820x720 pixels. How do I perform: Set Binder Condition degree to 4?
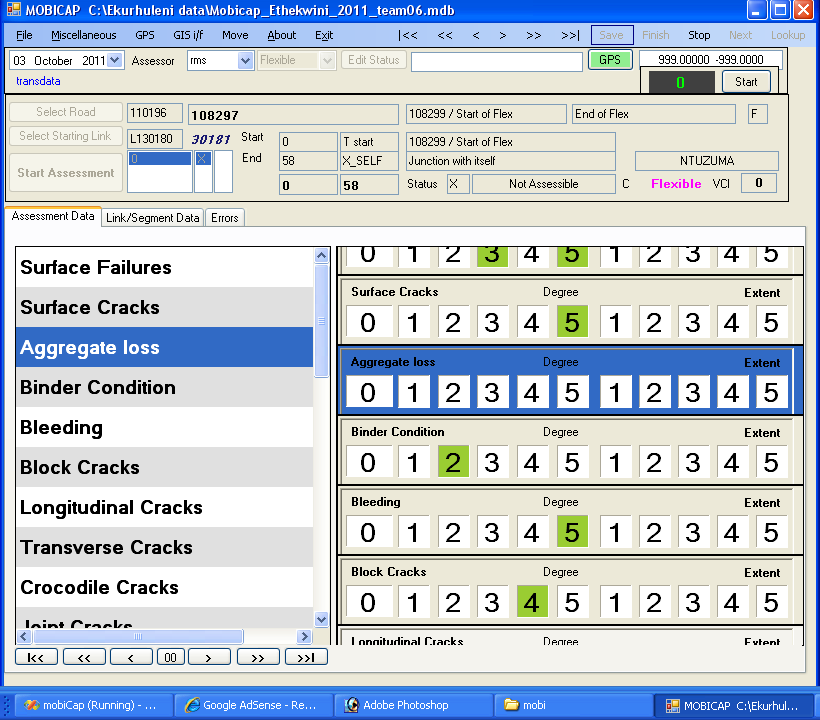(531, 462)
